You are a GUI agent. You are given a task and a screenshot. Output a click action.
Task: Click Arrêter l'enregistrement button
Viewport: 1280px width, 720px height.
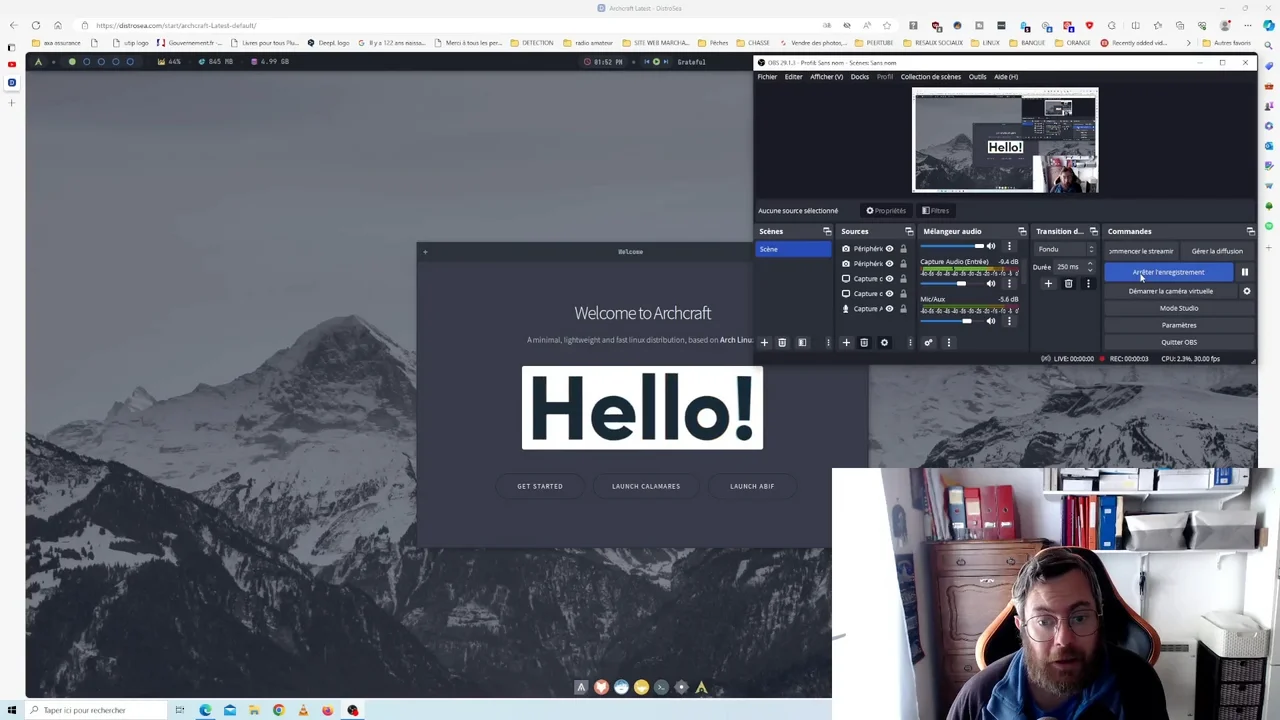pos(1169,272)
